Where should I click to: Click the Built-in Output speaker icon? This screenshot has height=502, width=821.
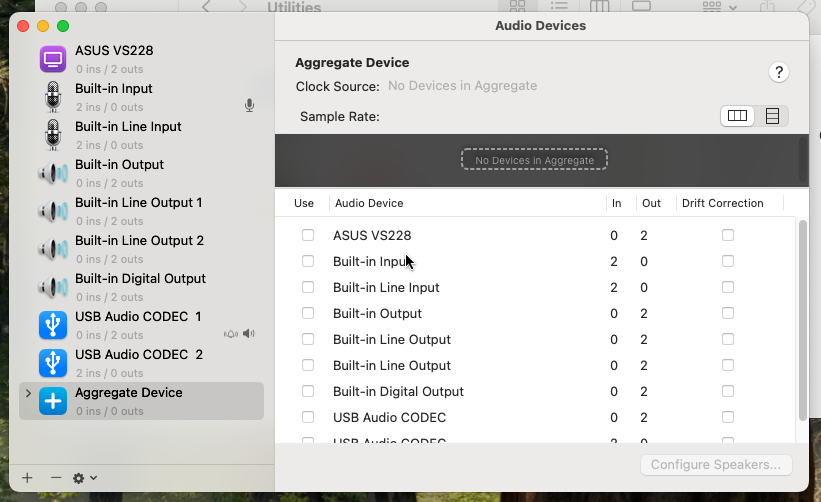pos(53,173)
